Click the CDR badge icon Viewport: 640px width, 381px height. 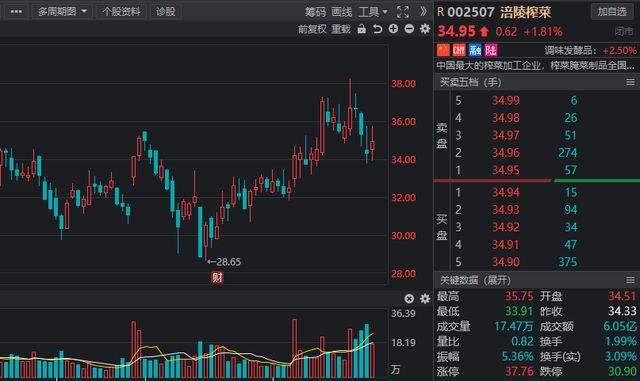click(x=459, y=50)
